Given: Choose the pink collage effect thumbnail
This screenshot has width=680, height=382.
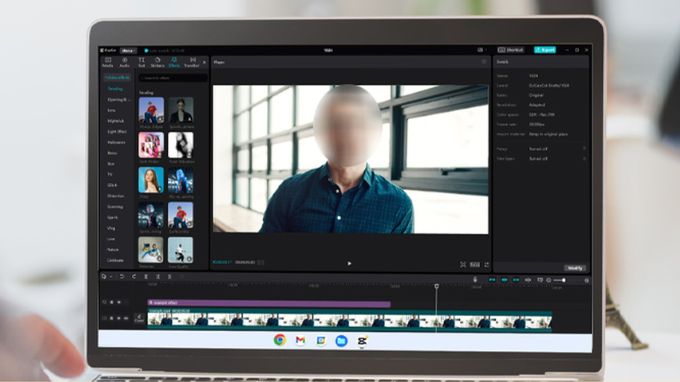Looking at the screenshot, I should point(151,145).
